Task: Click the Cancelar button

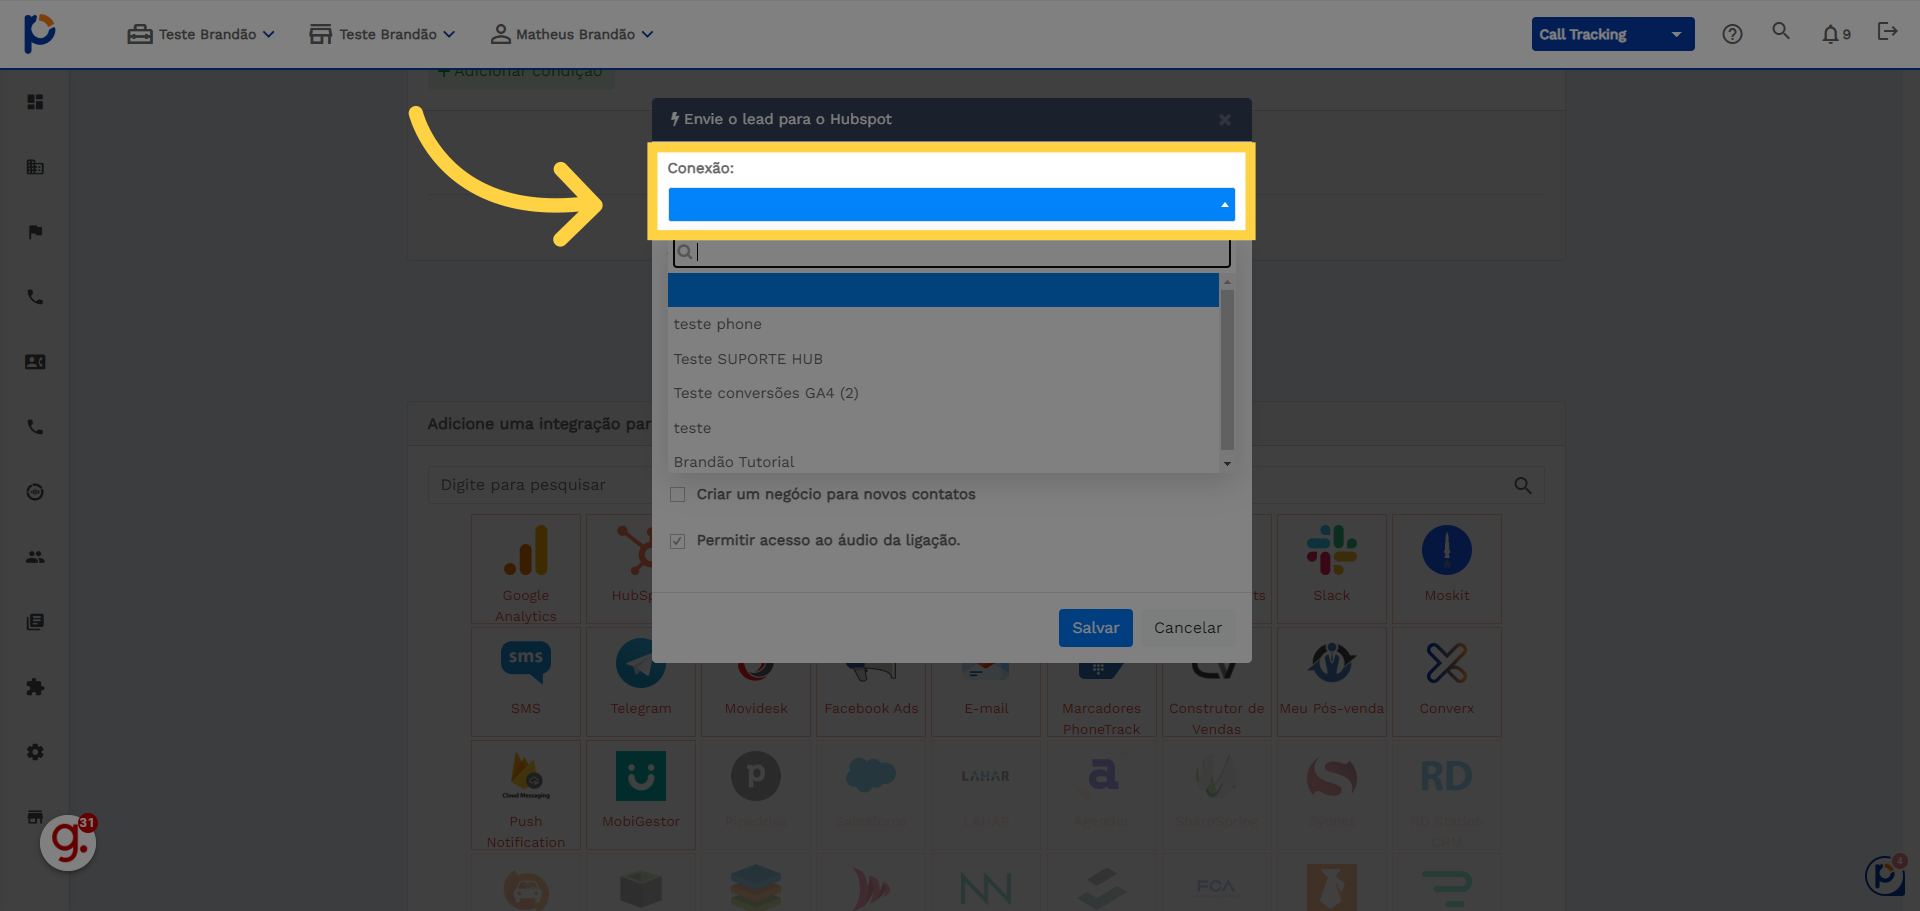Action: (x=1187, y=628)
